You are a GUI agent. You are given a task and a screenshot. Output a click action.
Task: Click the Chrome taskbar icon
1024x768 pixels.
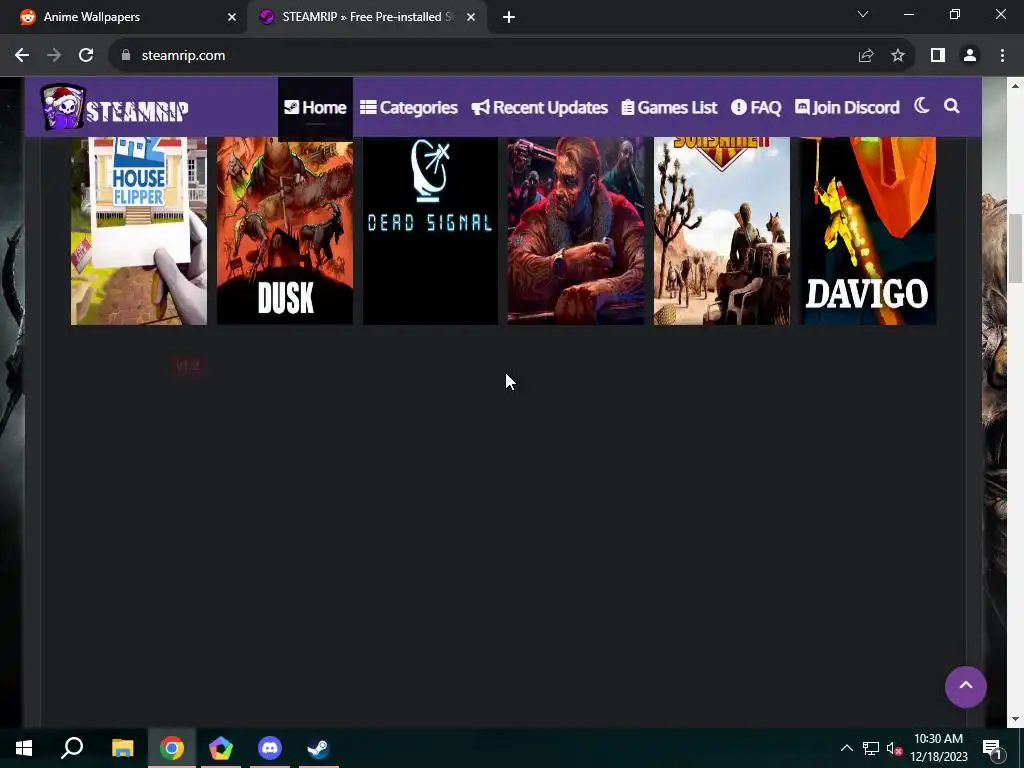coord(172,748)
